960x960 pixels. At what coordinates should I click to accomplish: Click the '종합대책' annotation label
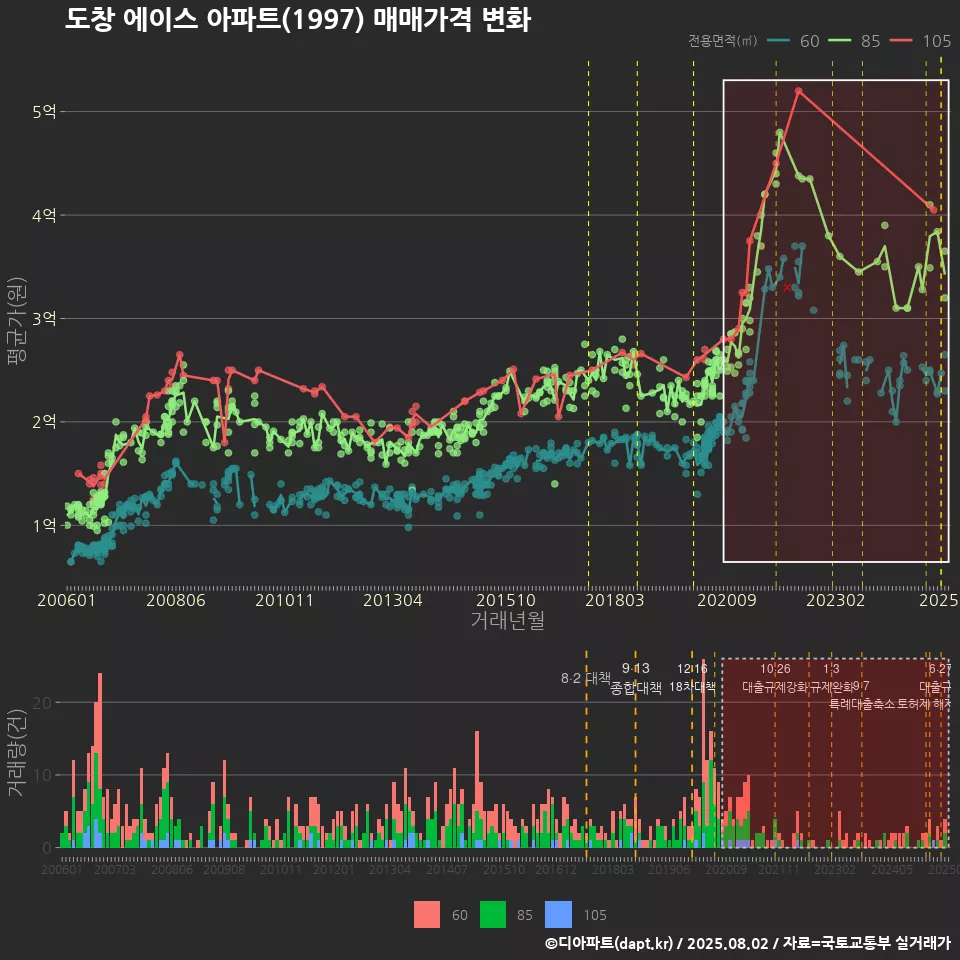636,688
